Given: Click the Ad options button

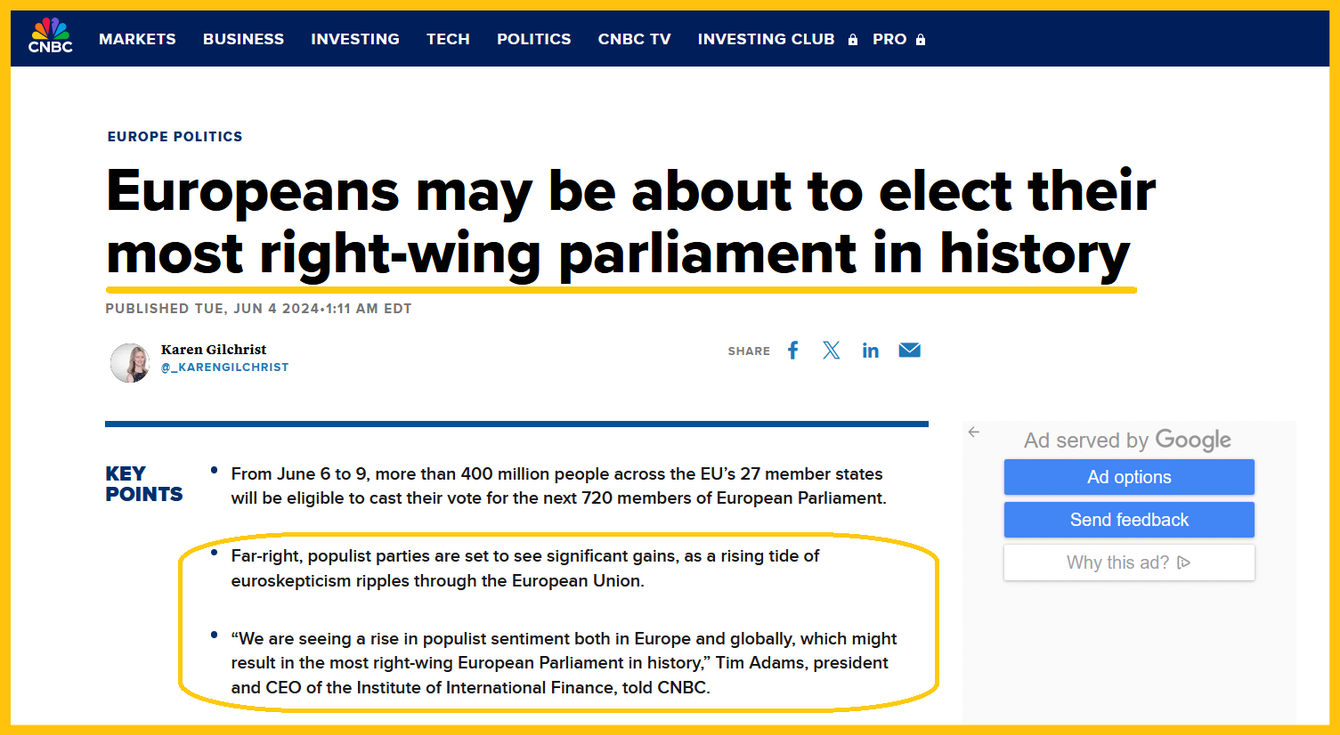Looking at the screenshot, I should tap(1129, 477).
